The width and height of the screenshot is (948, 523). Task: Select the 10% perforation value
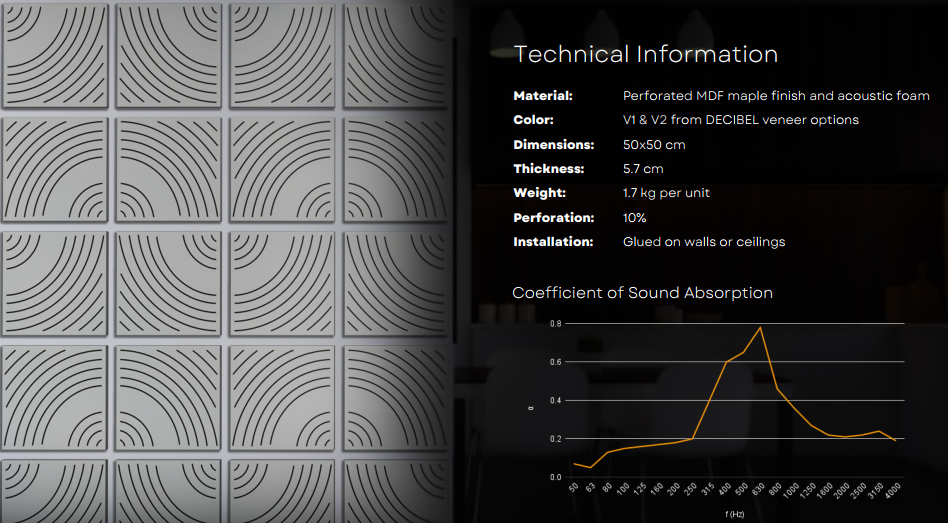(x=634, y=217)
